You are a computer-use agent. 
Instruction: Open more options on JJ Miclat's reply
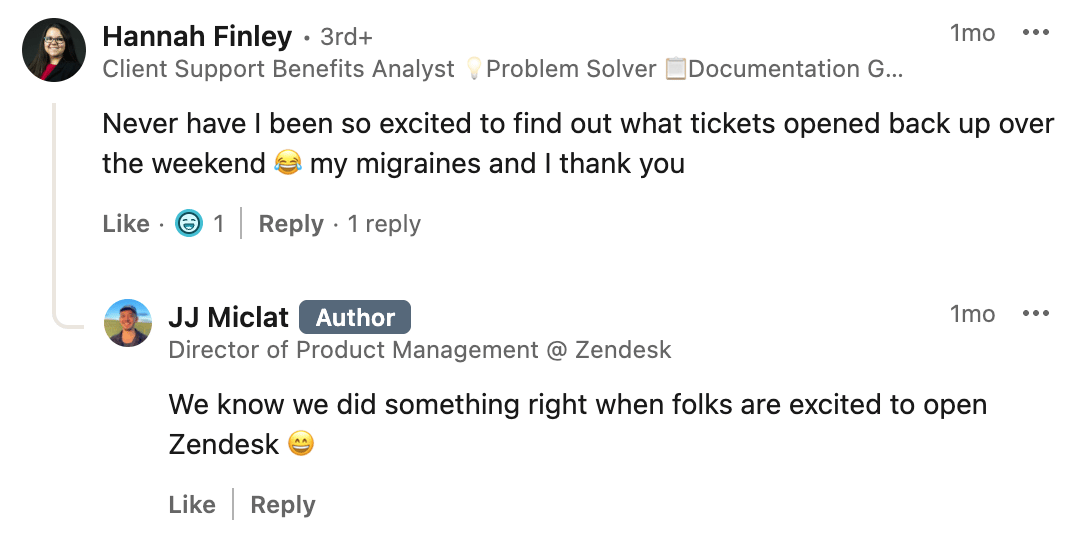point(1035,314)
